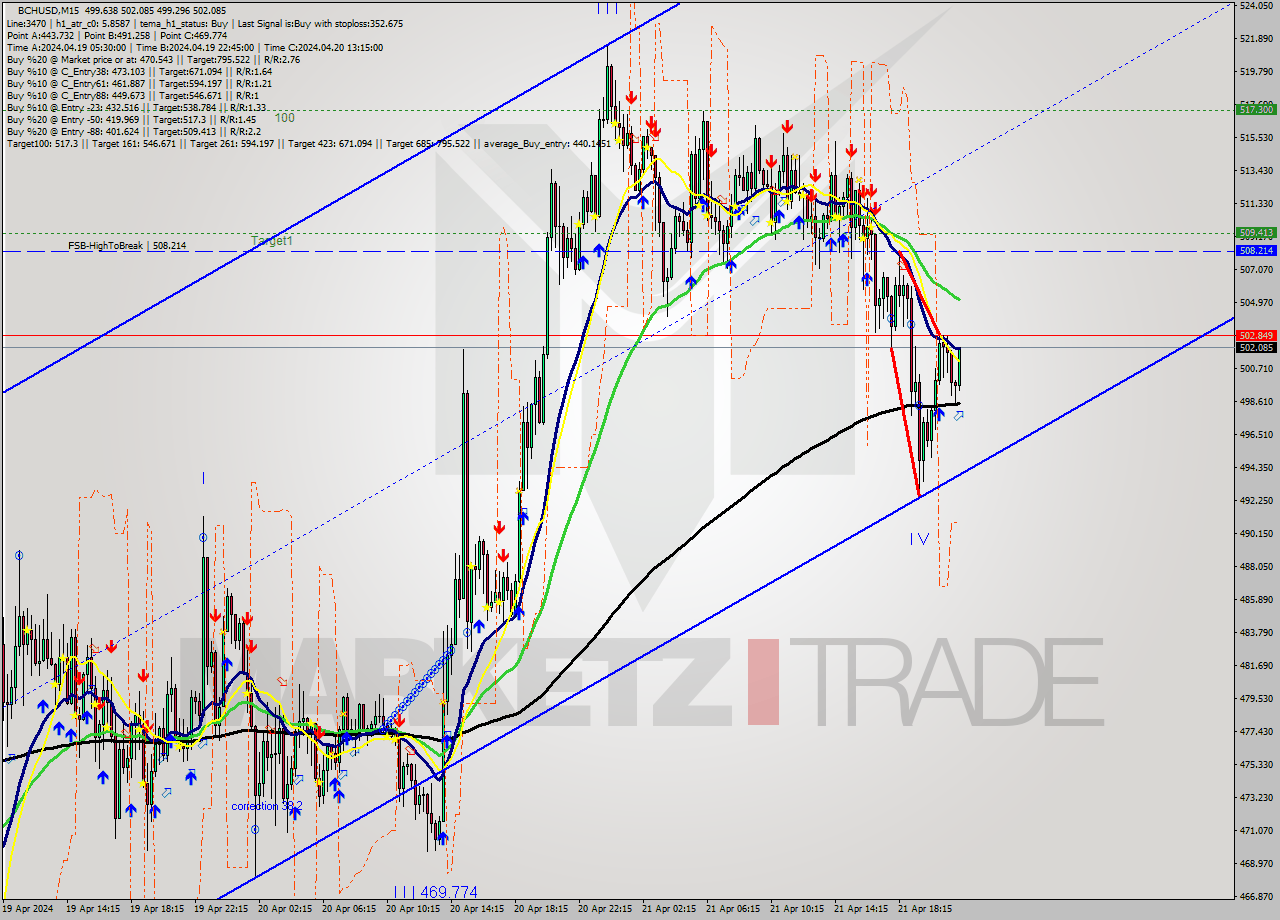Click the 483.790 price axis label

point(1256,633)
